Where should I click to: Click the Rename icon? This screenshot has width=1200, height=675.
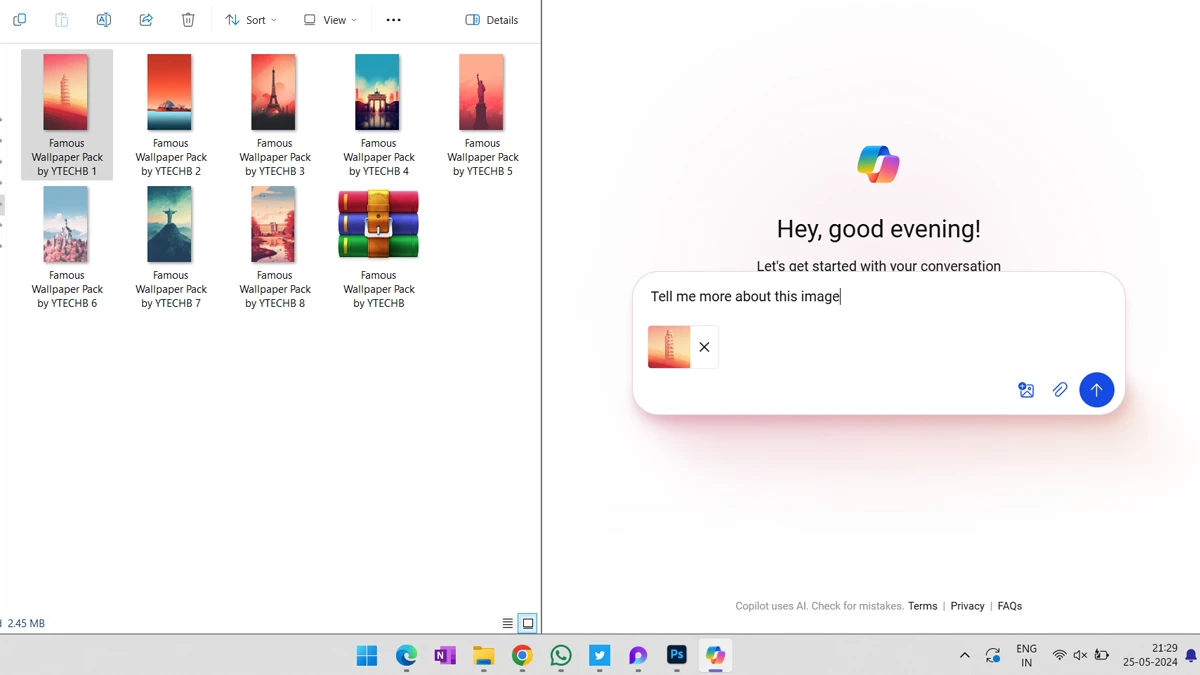[x=103, y=19]
